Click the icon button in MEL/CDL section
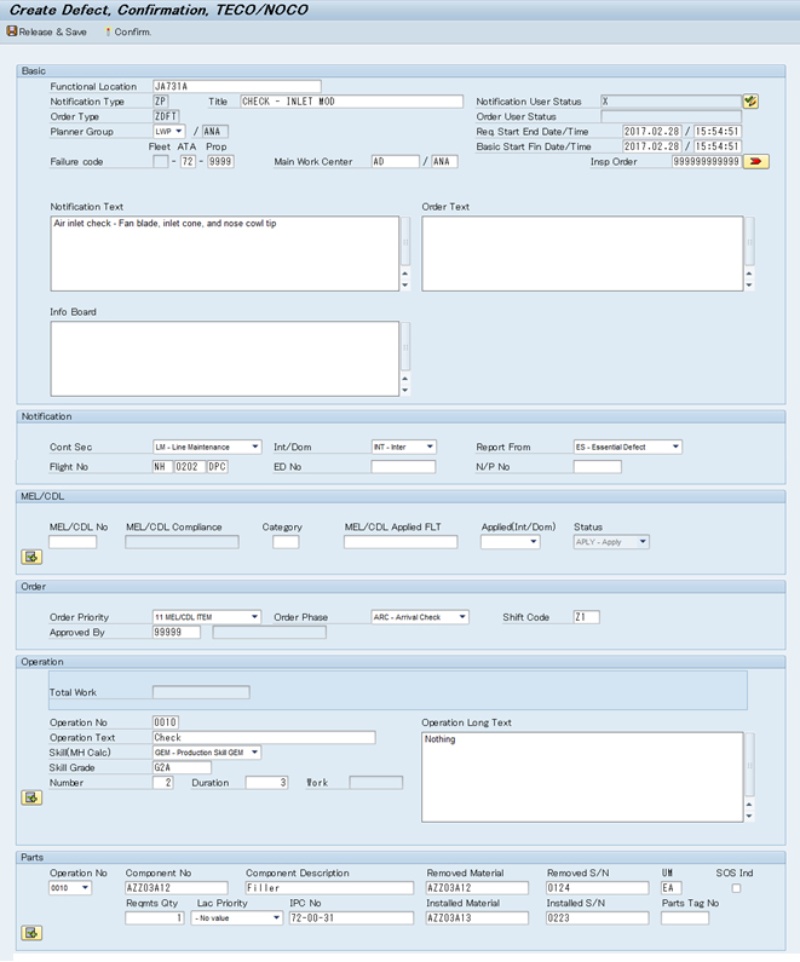Image resolution: width=800 pixels, height=962 pixels. pos(32,557)
